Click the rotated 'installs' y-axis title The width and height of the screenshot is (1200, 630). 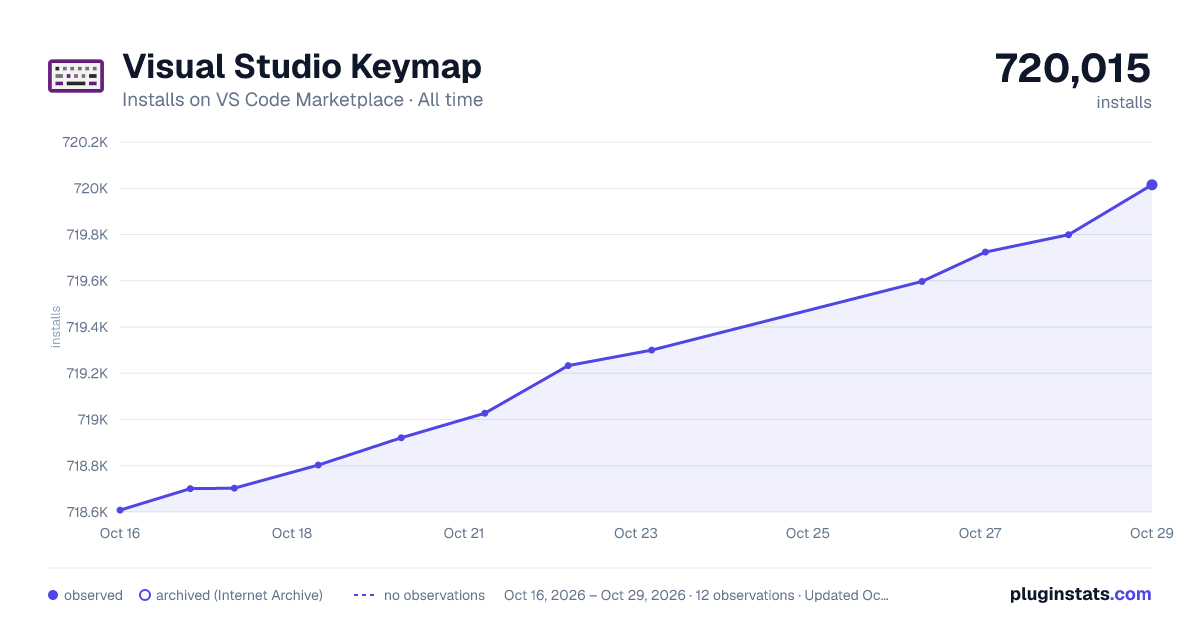(56, 327)
